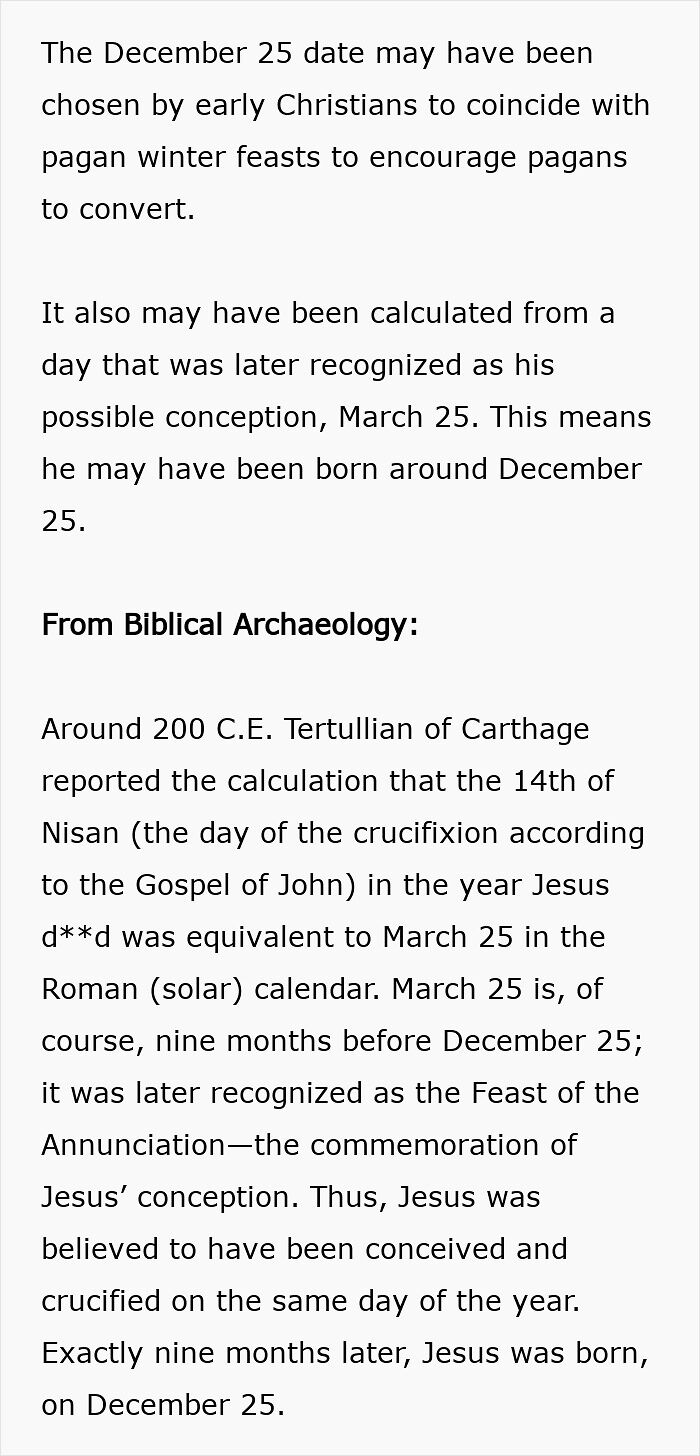Click the words 'to convert.' ending first paragraph

click(x=118, y=209)
